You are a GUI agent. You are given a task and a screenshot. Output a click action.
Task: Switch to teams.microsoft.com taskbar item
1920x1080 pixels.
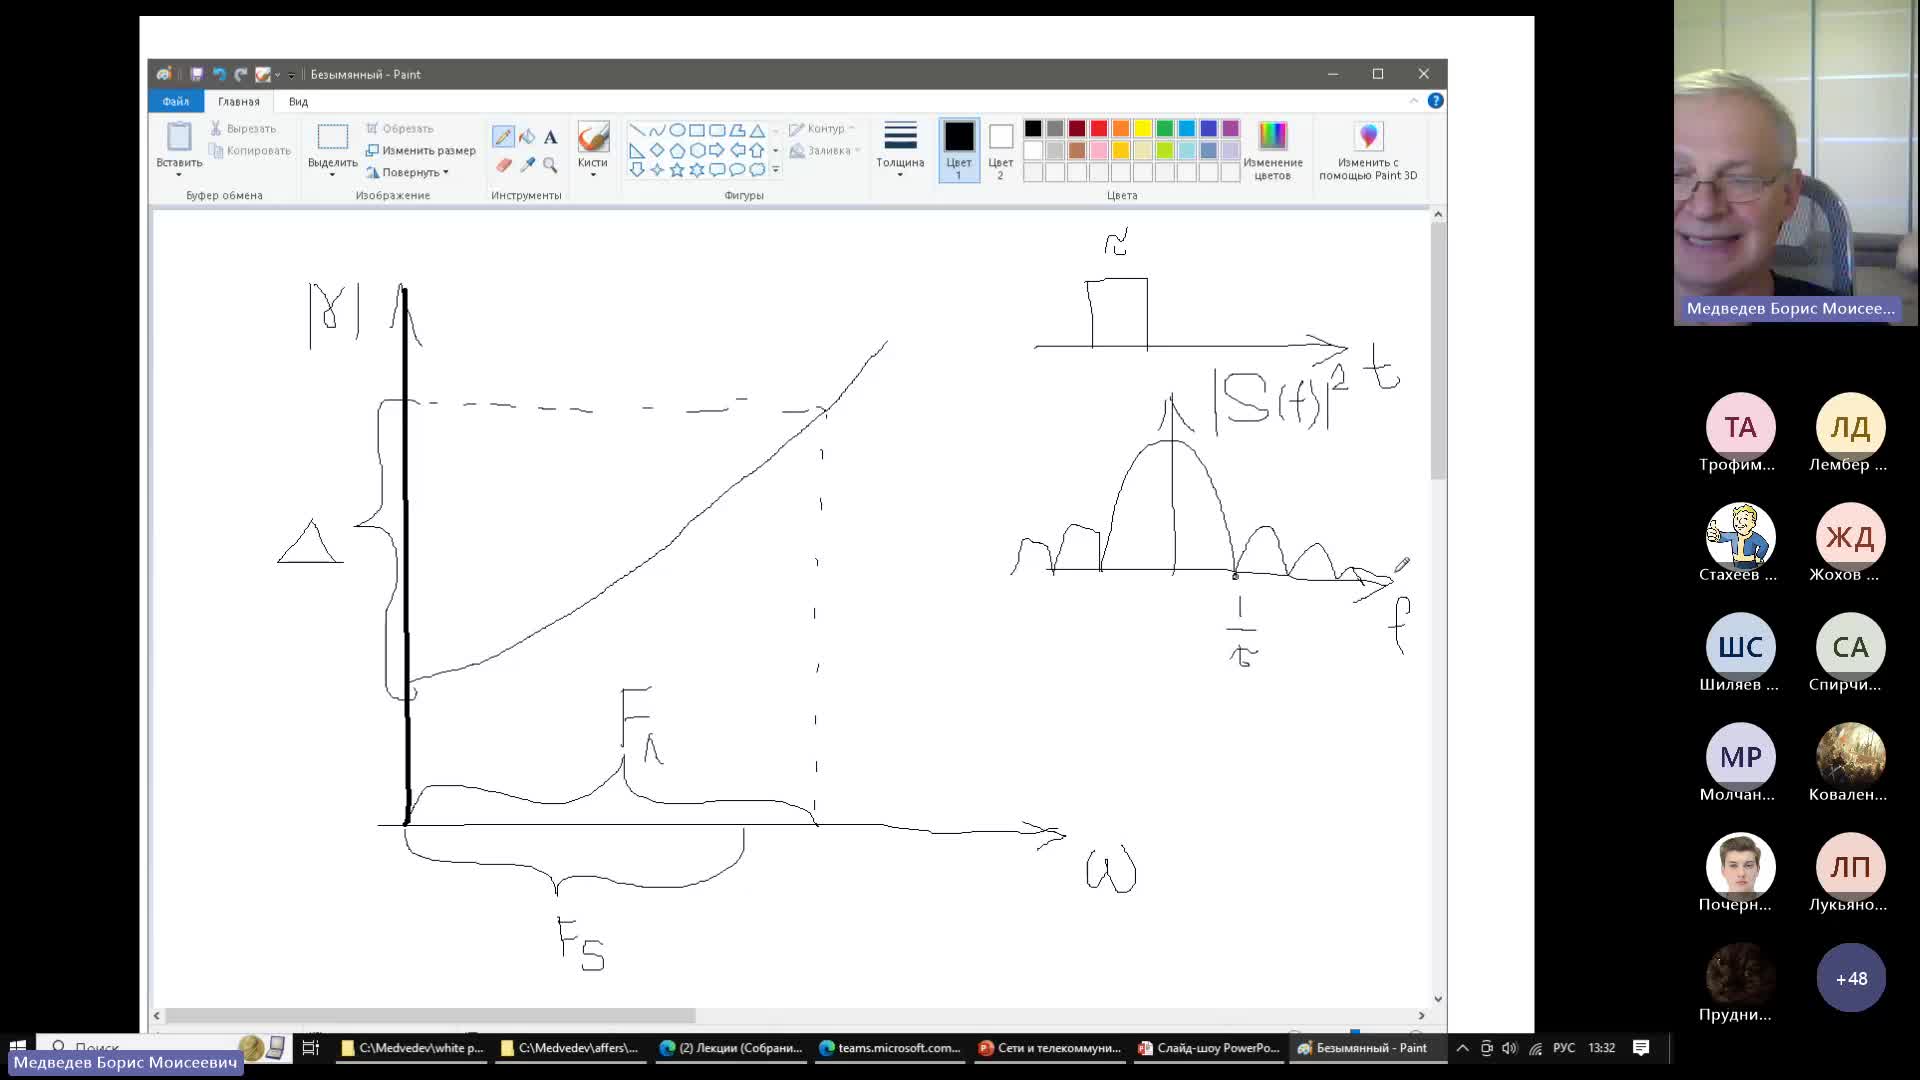coord(889,1047)
